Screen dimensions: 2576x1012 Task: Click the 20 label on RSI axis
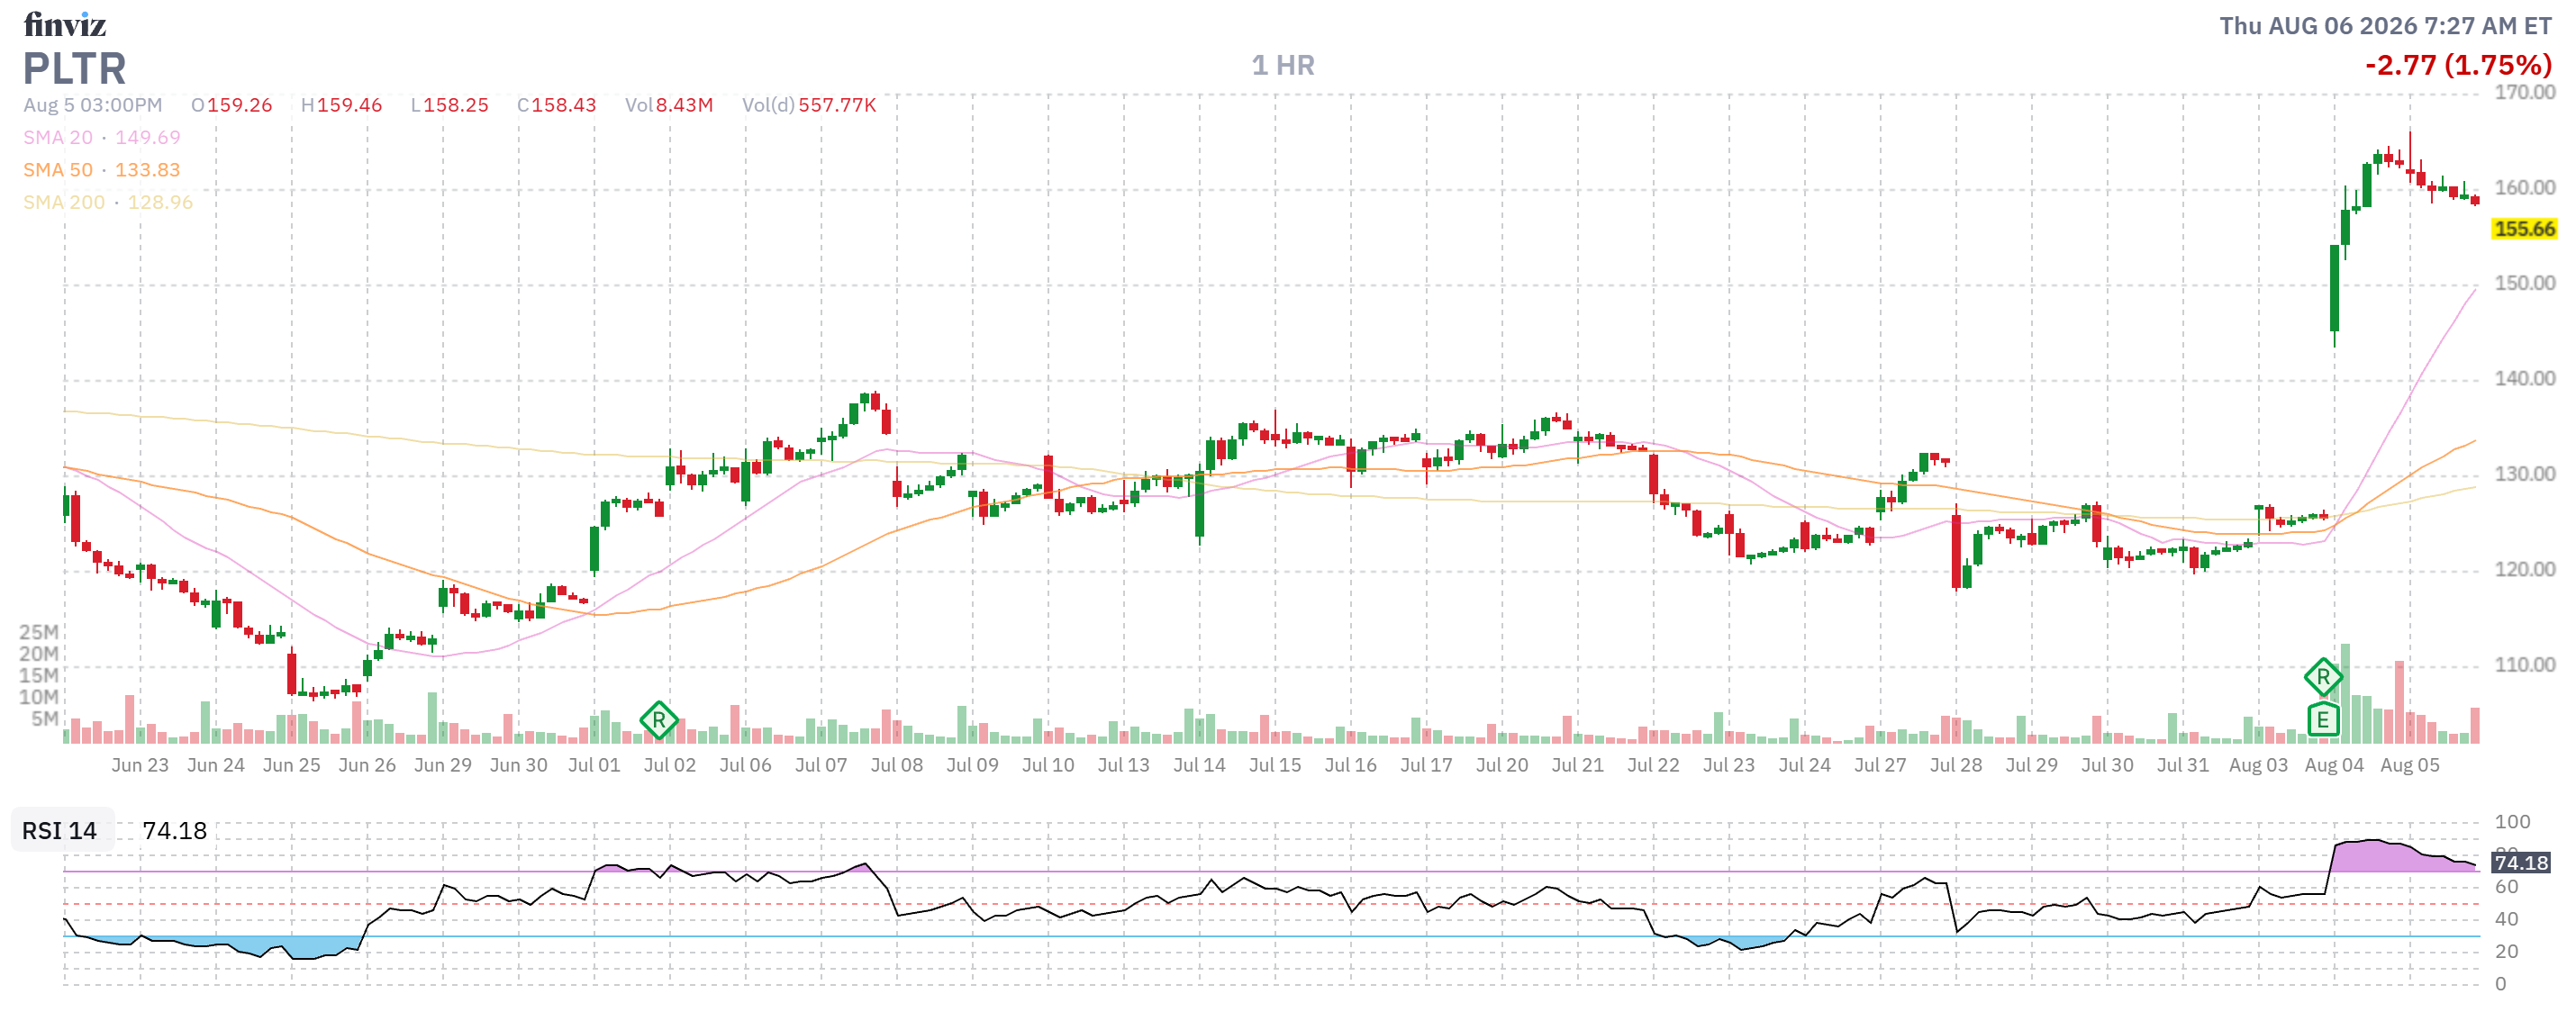coord(2506,952)
